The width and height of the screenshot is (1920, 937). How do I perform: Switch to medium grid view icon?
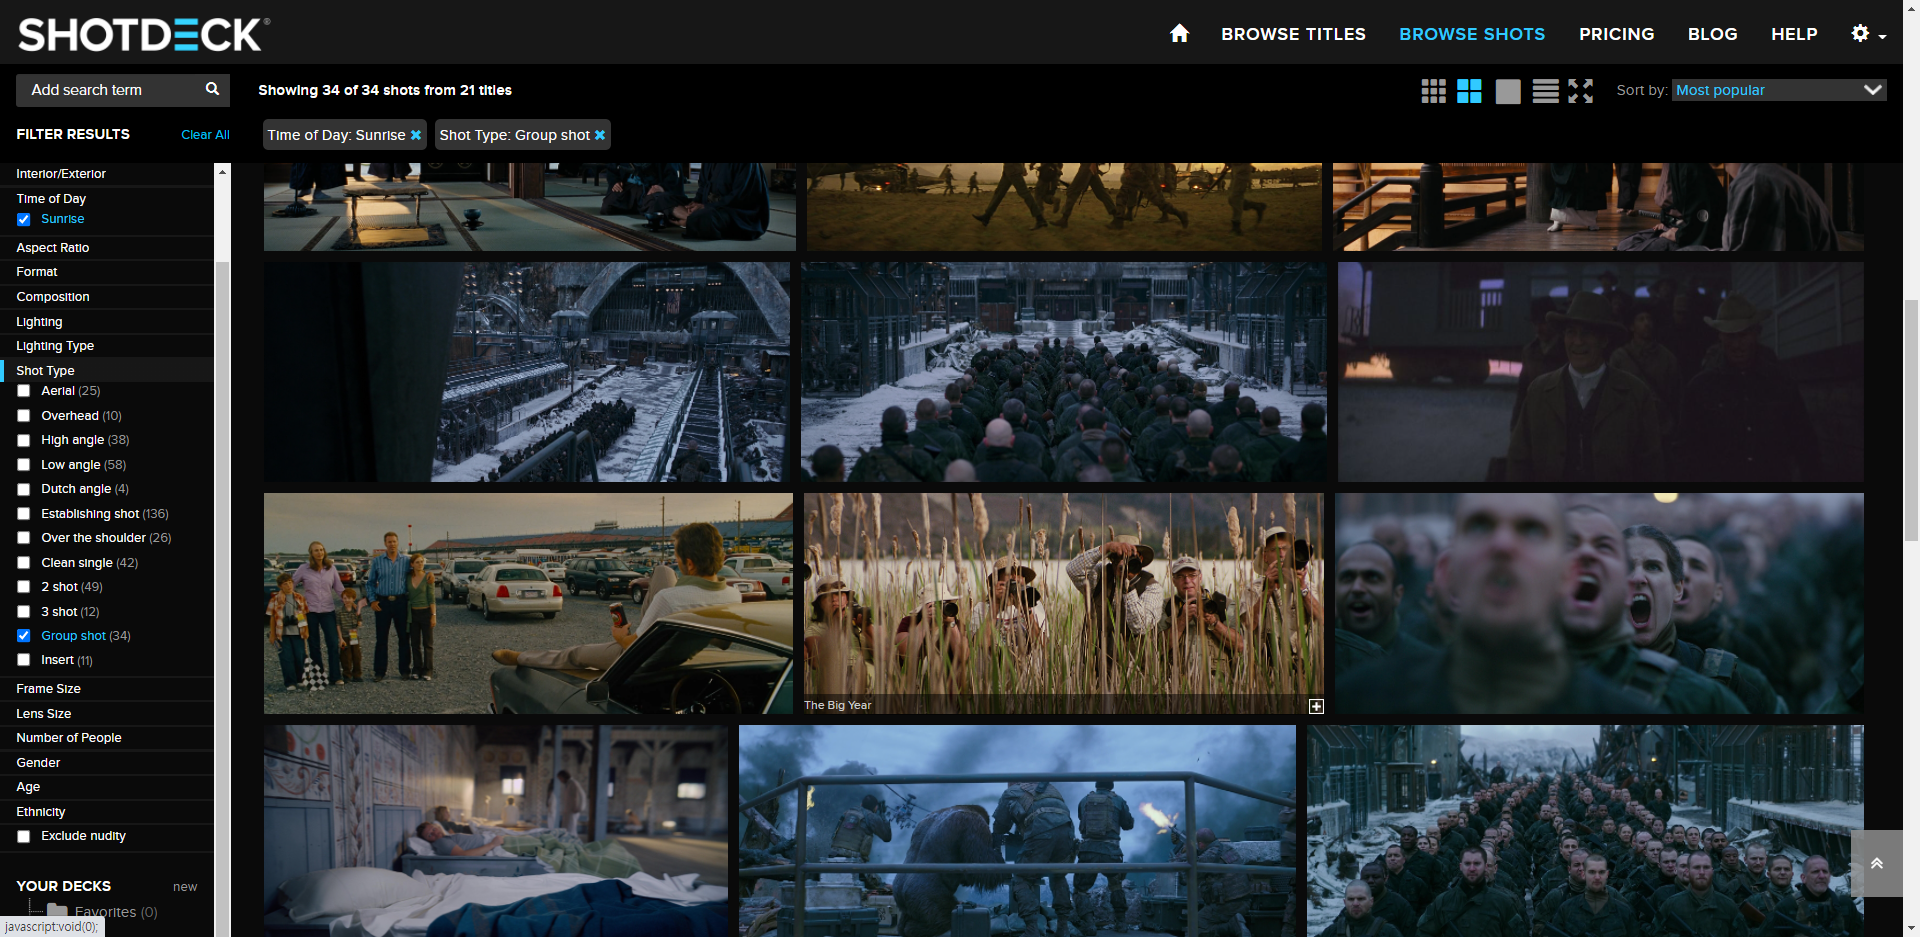[x=1469, y=91]
